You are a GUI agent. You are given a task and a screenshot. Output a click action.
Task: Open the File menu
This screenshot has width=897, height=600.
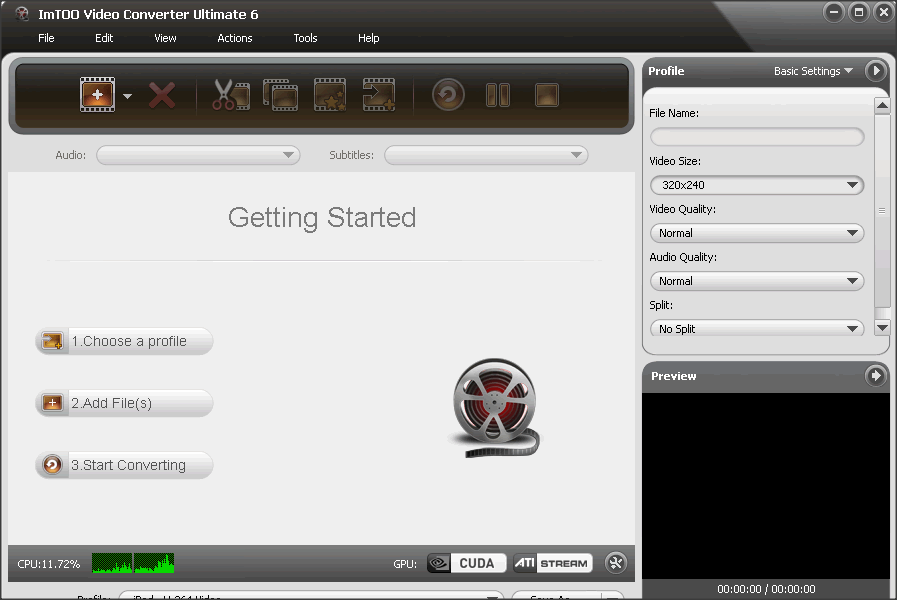click(x=46, y=38)
